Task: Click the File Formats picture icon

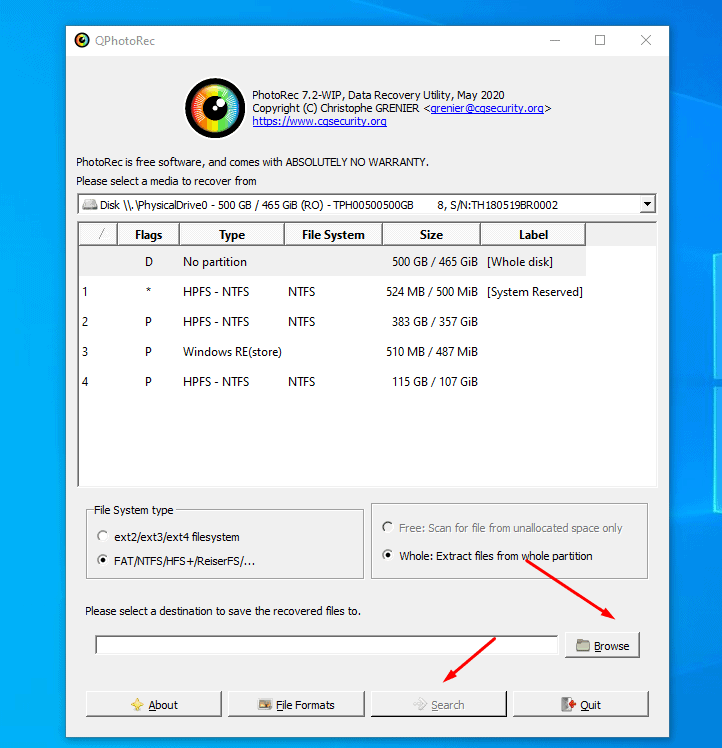Action: click(x=265, y=705)
